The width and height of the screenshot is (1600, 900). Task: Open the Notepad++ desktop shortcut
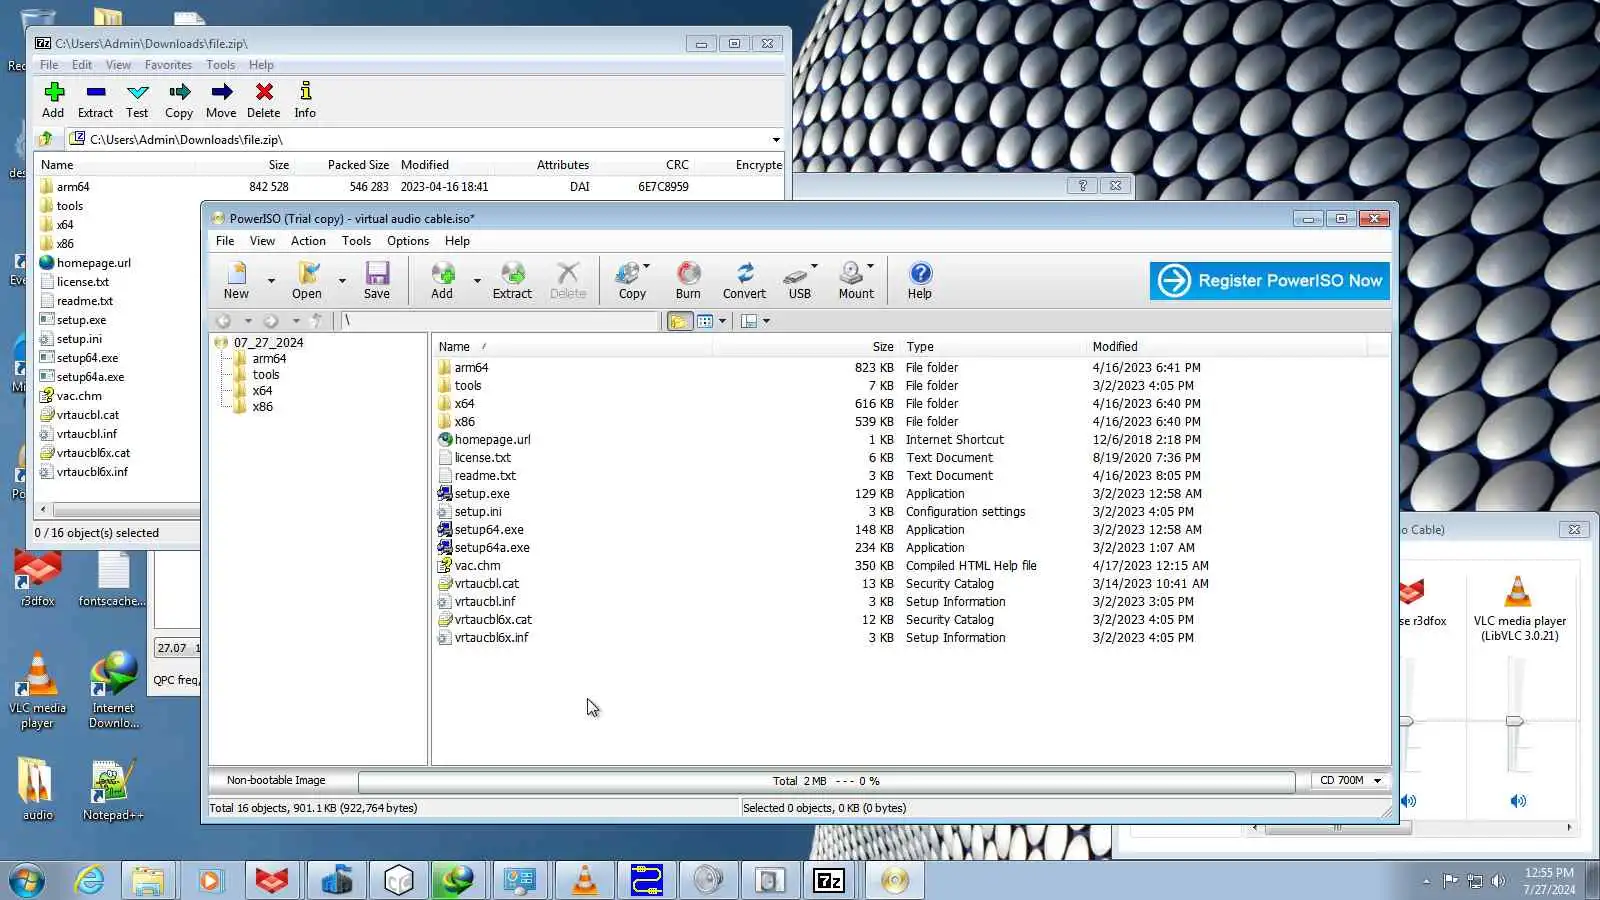tap(112, 790)
